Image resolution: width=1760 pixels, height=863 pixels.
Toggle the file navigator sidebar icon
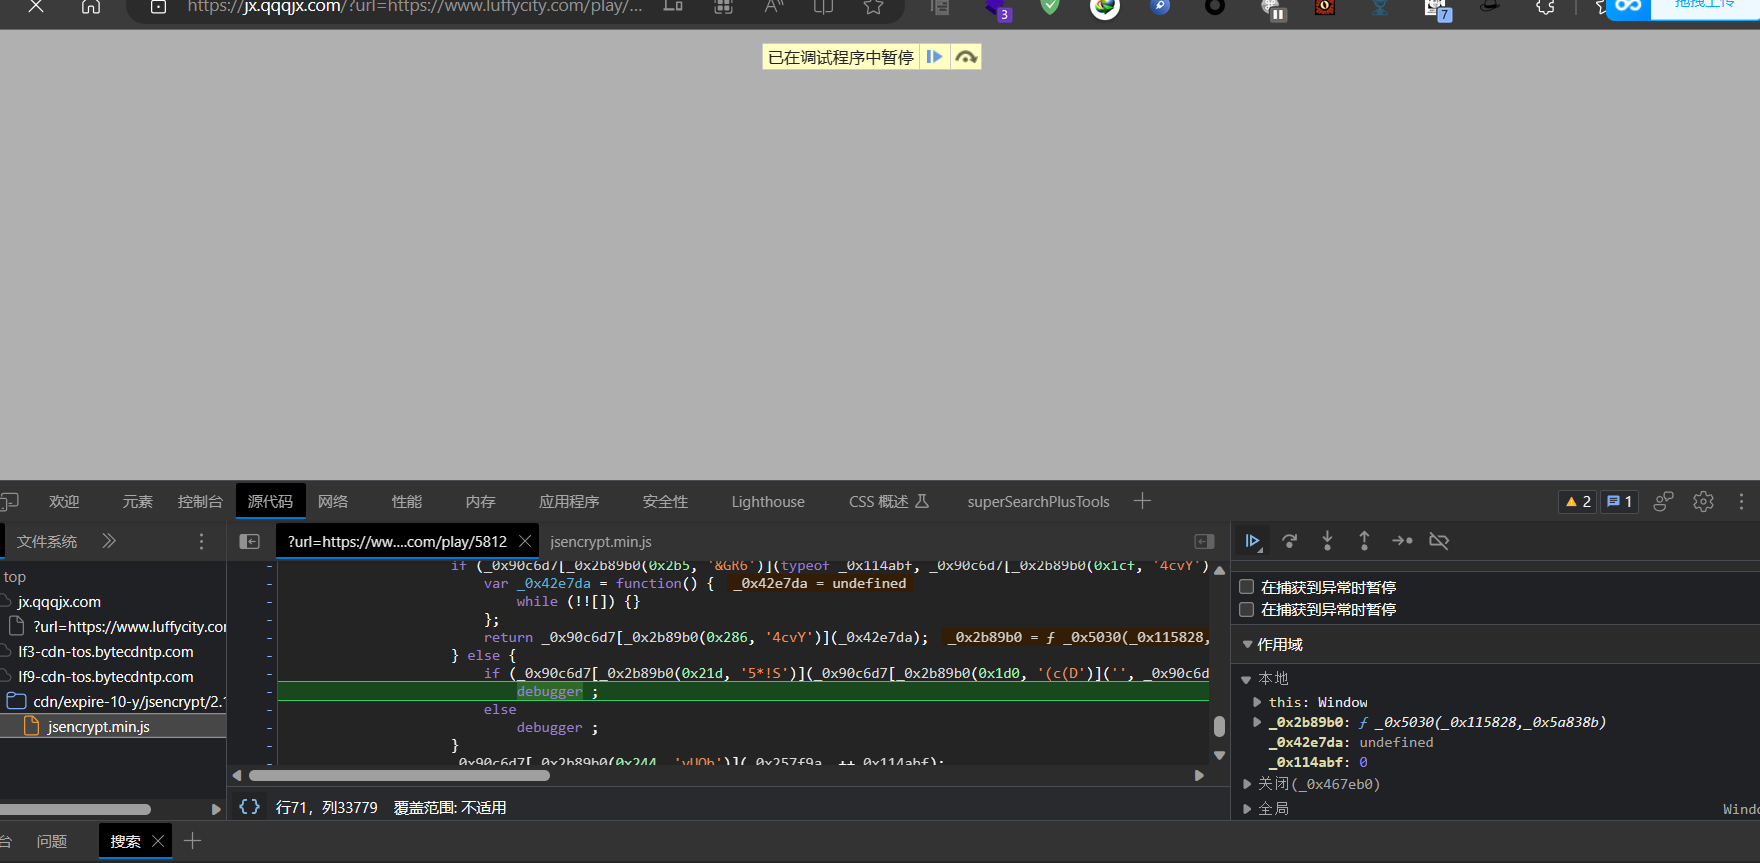(250, 541)
